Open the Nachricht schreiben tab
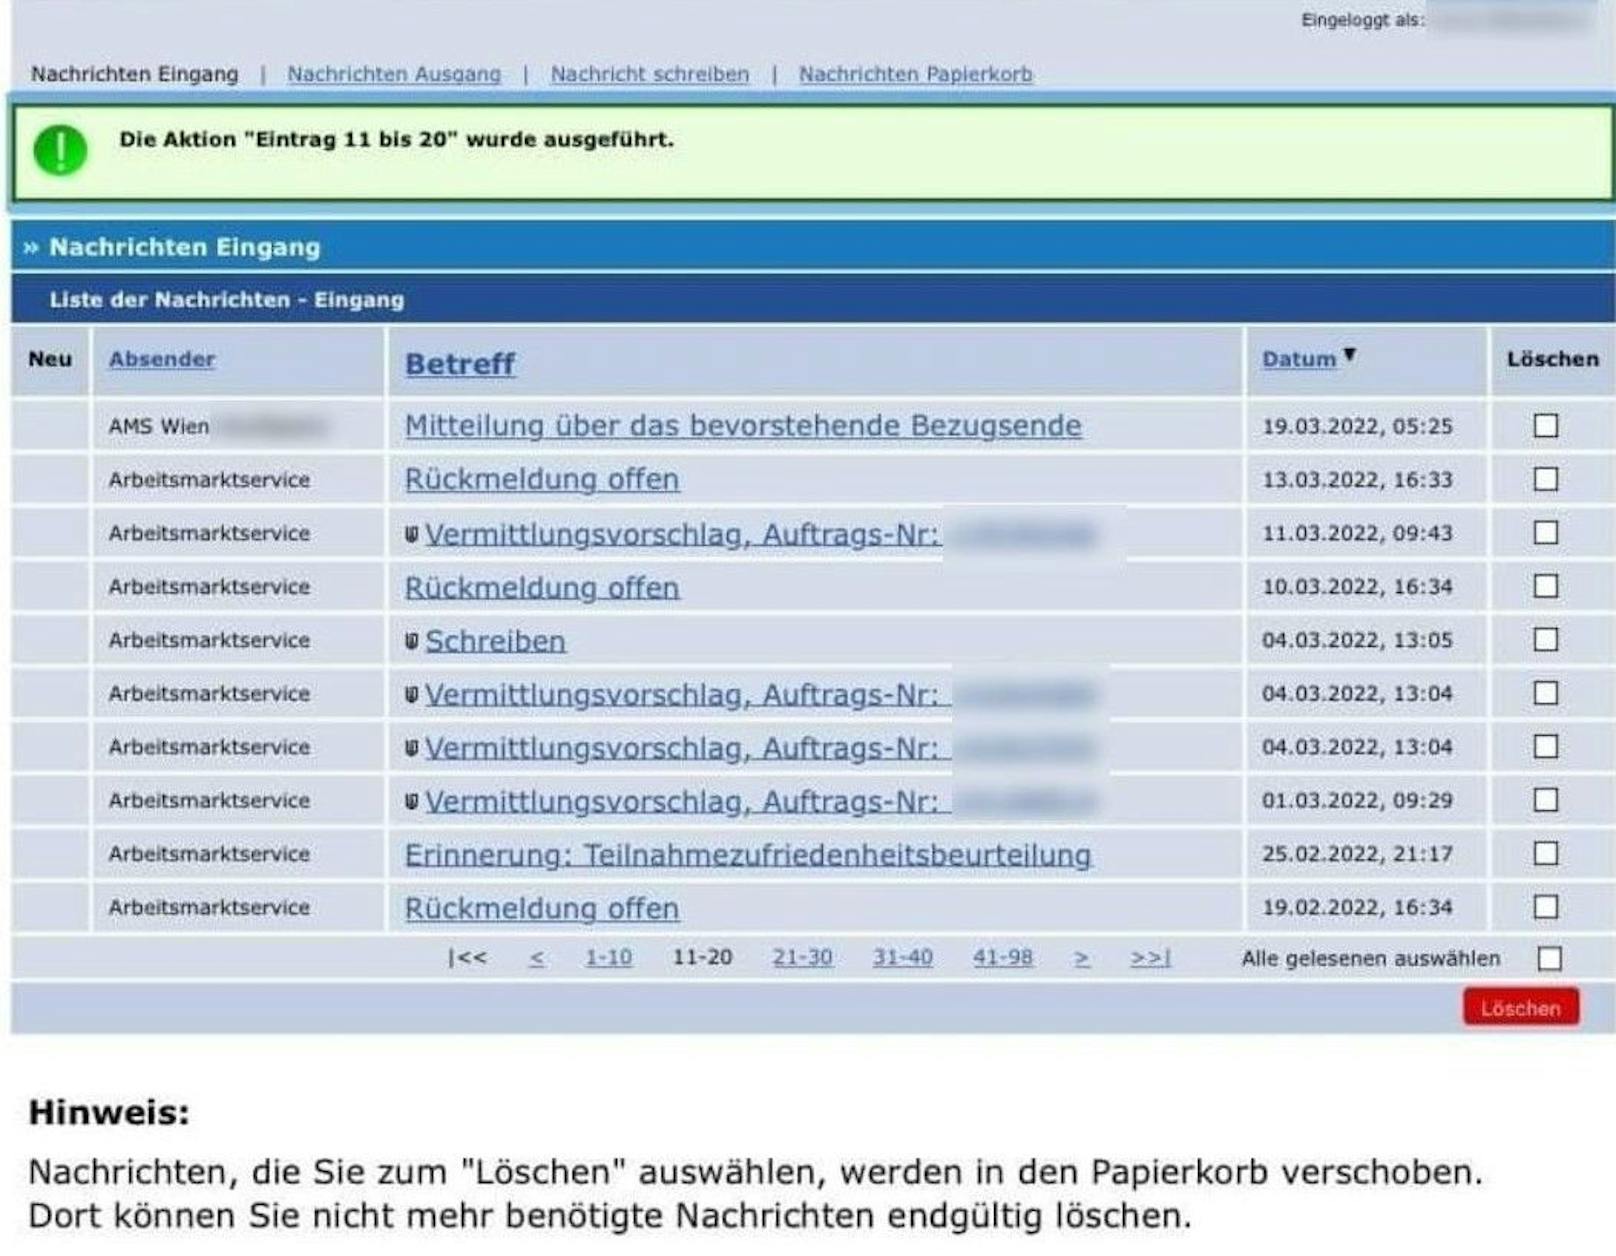 [649, 74]
